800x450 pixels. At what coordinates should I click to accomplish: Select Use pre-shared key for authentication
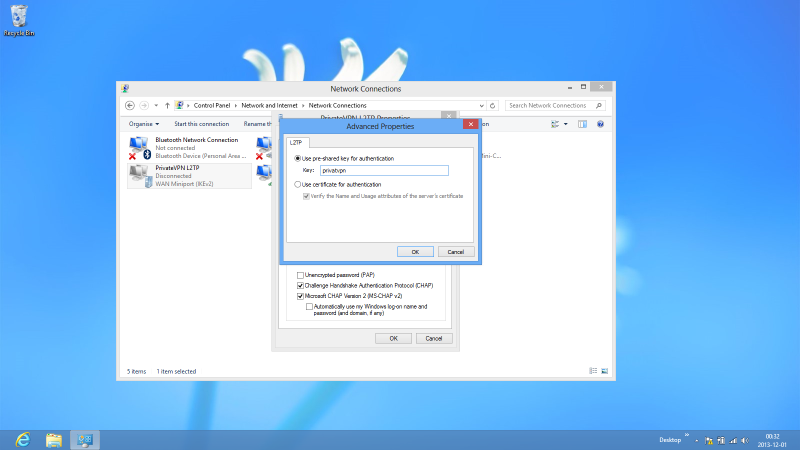click(x=298, y=158)
